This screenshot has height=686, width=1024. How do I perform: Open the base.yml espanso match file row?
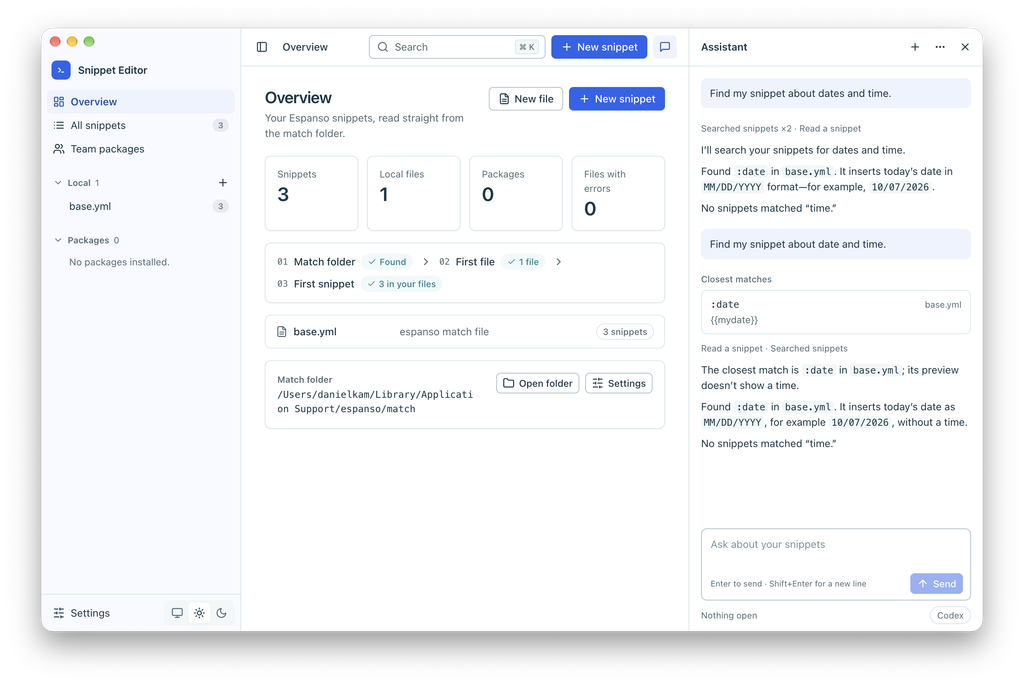click(x=464, y=332)
